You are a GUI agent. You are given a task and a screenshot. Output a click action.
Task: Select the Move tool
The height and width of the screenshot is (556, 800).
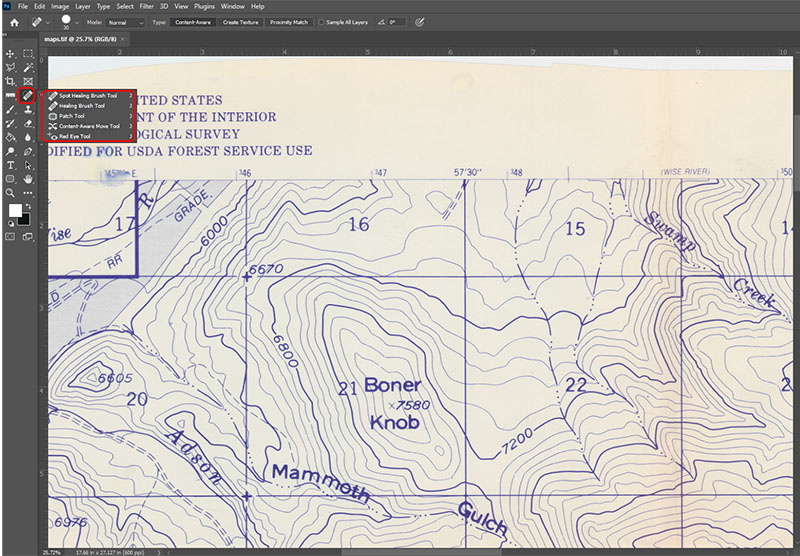pos(10,53)
